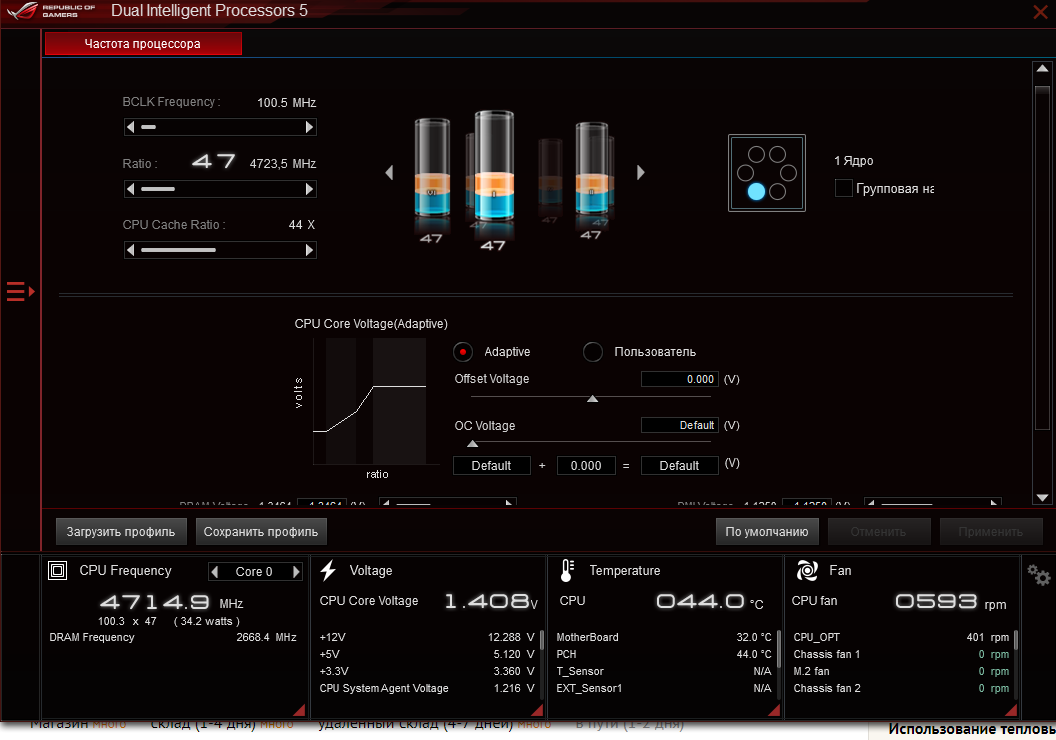Open settings gear icon near Fan panel

point(1038,574)
